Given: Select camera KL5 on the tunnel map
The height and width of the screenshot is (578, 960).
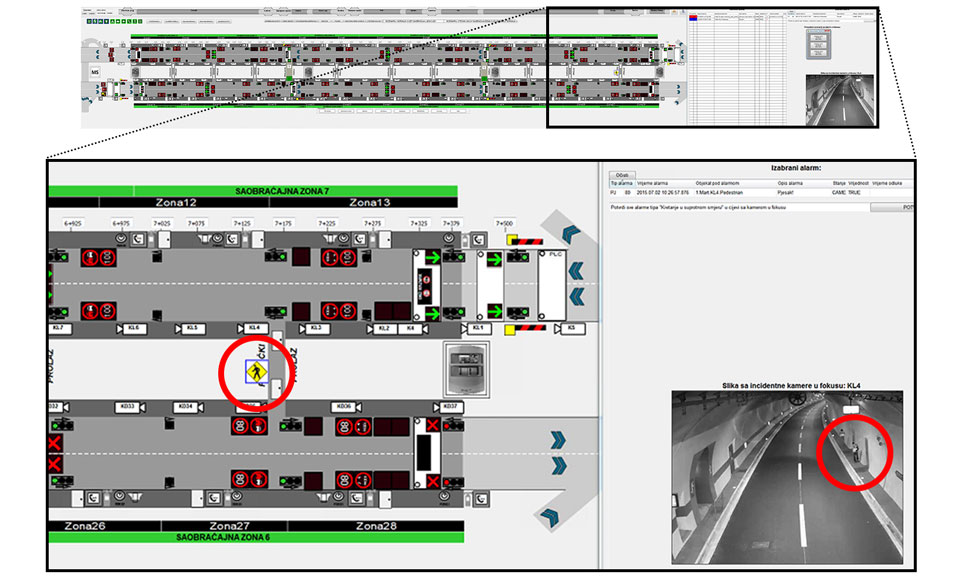Looking at the screenshot, I should tap(190, 329).
